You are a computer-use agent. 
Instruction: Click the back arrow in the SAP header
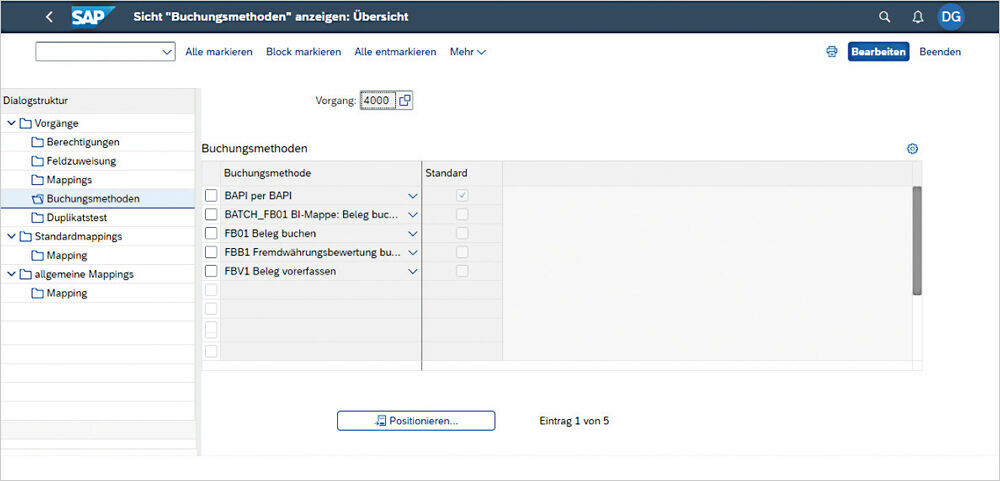pyautogui.click(x=49, y=17)
